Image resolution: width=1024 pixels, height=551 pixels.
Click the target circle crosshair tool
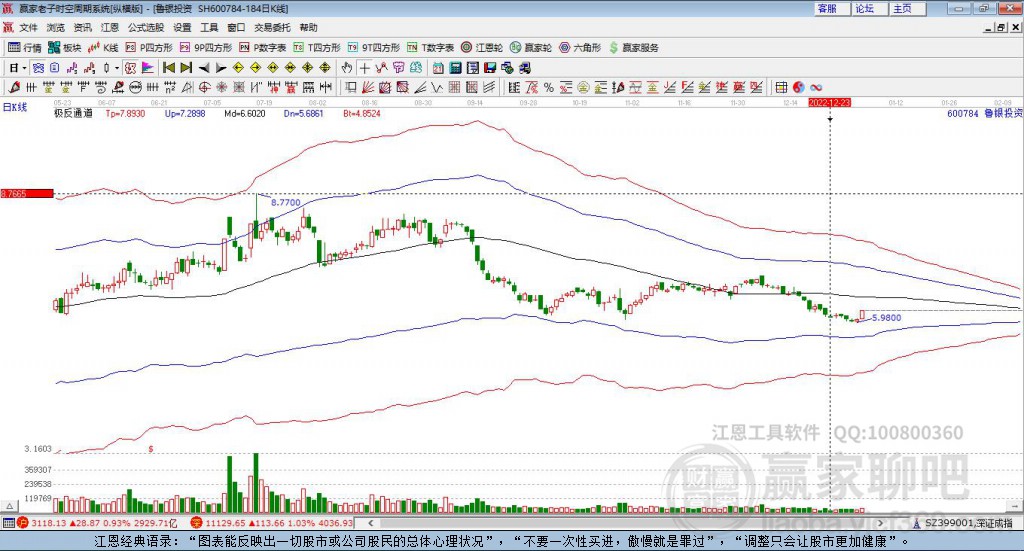[204, 87]
